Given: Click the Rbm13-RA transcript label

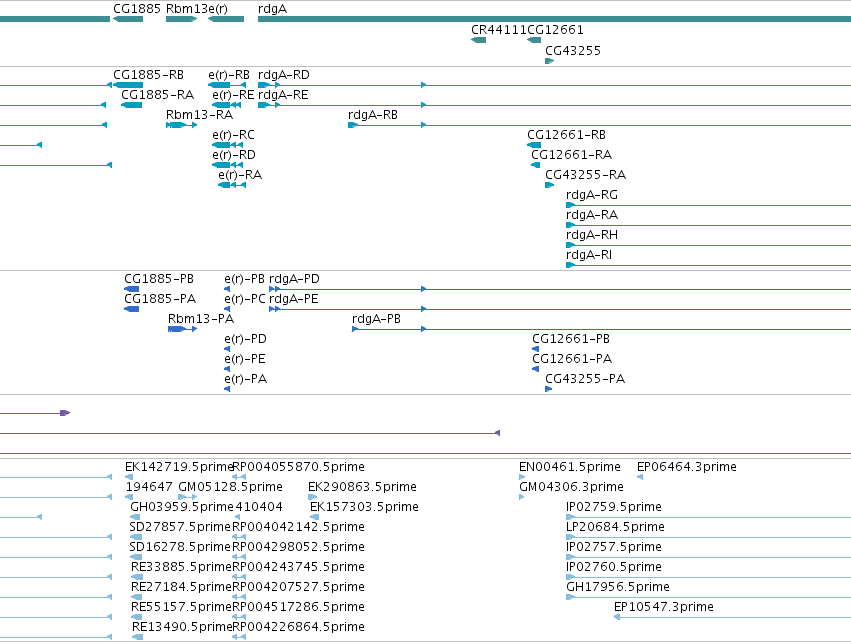Looking at the screenshot, I should click(x=199, y=115).
